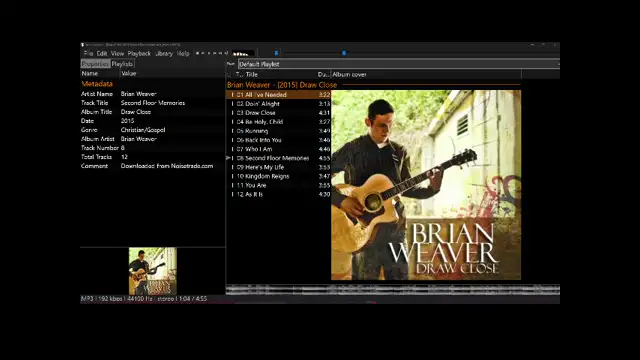Click the Artist Name property row
This screenshot has height=360, width=640.
click(x=153, y=94)
